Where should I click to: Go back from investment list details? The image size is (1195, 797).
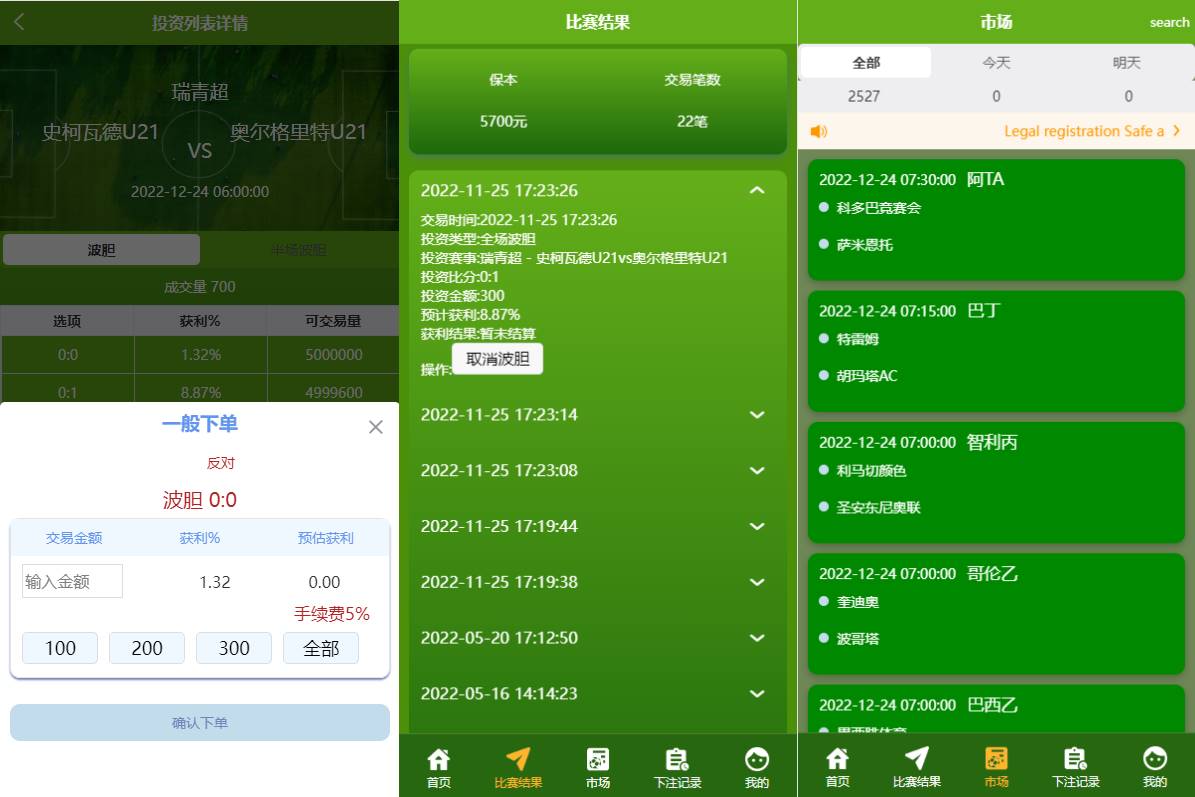coord(20,22)
